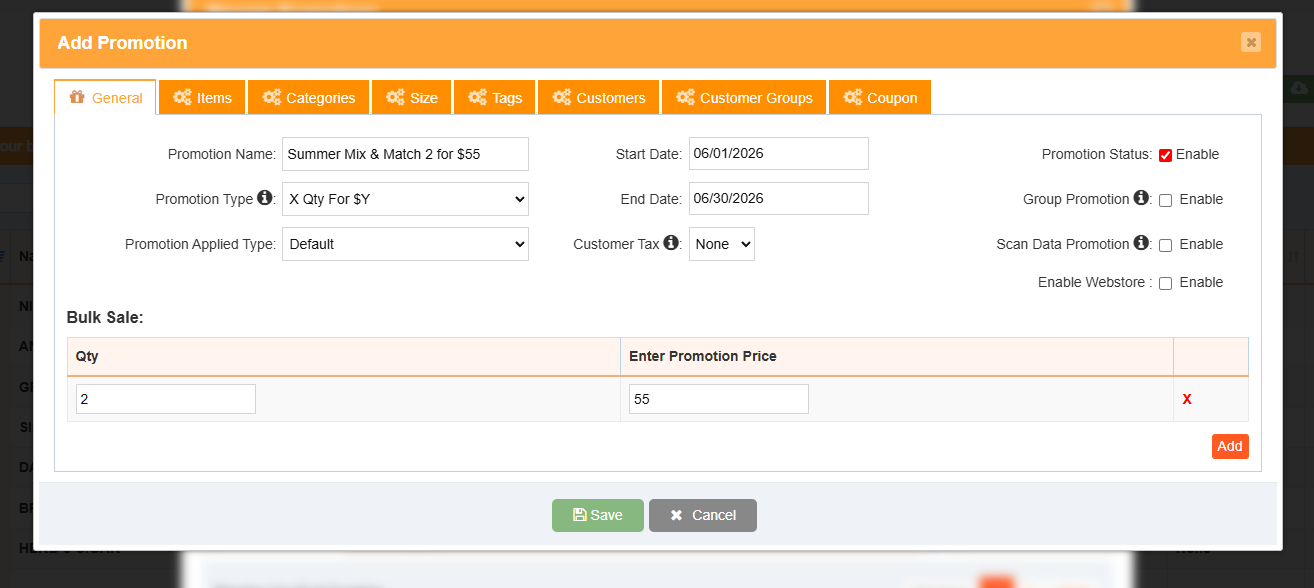Open the Customer Tax dropdown

pos(722,244)
